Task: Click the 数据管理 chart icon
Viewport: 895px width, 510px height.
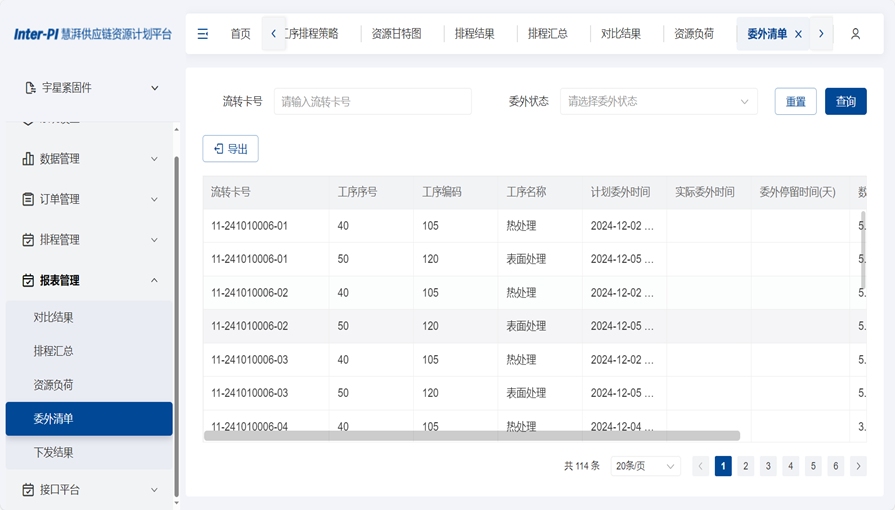Action: click(28, 159)
